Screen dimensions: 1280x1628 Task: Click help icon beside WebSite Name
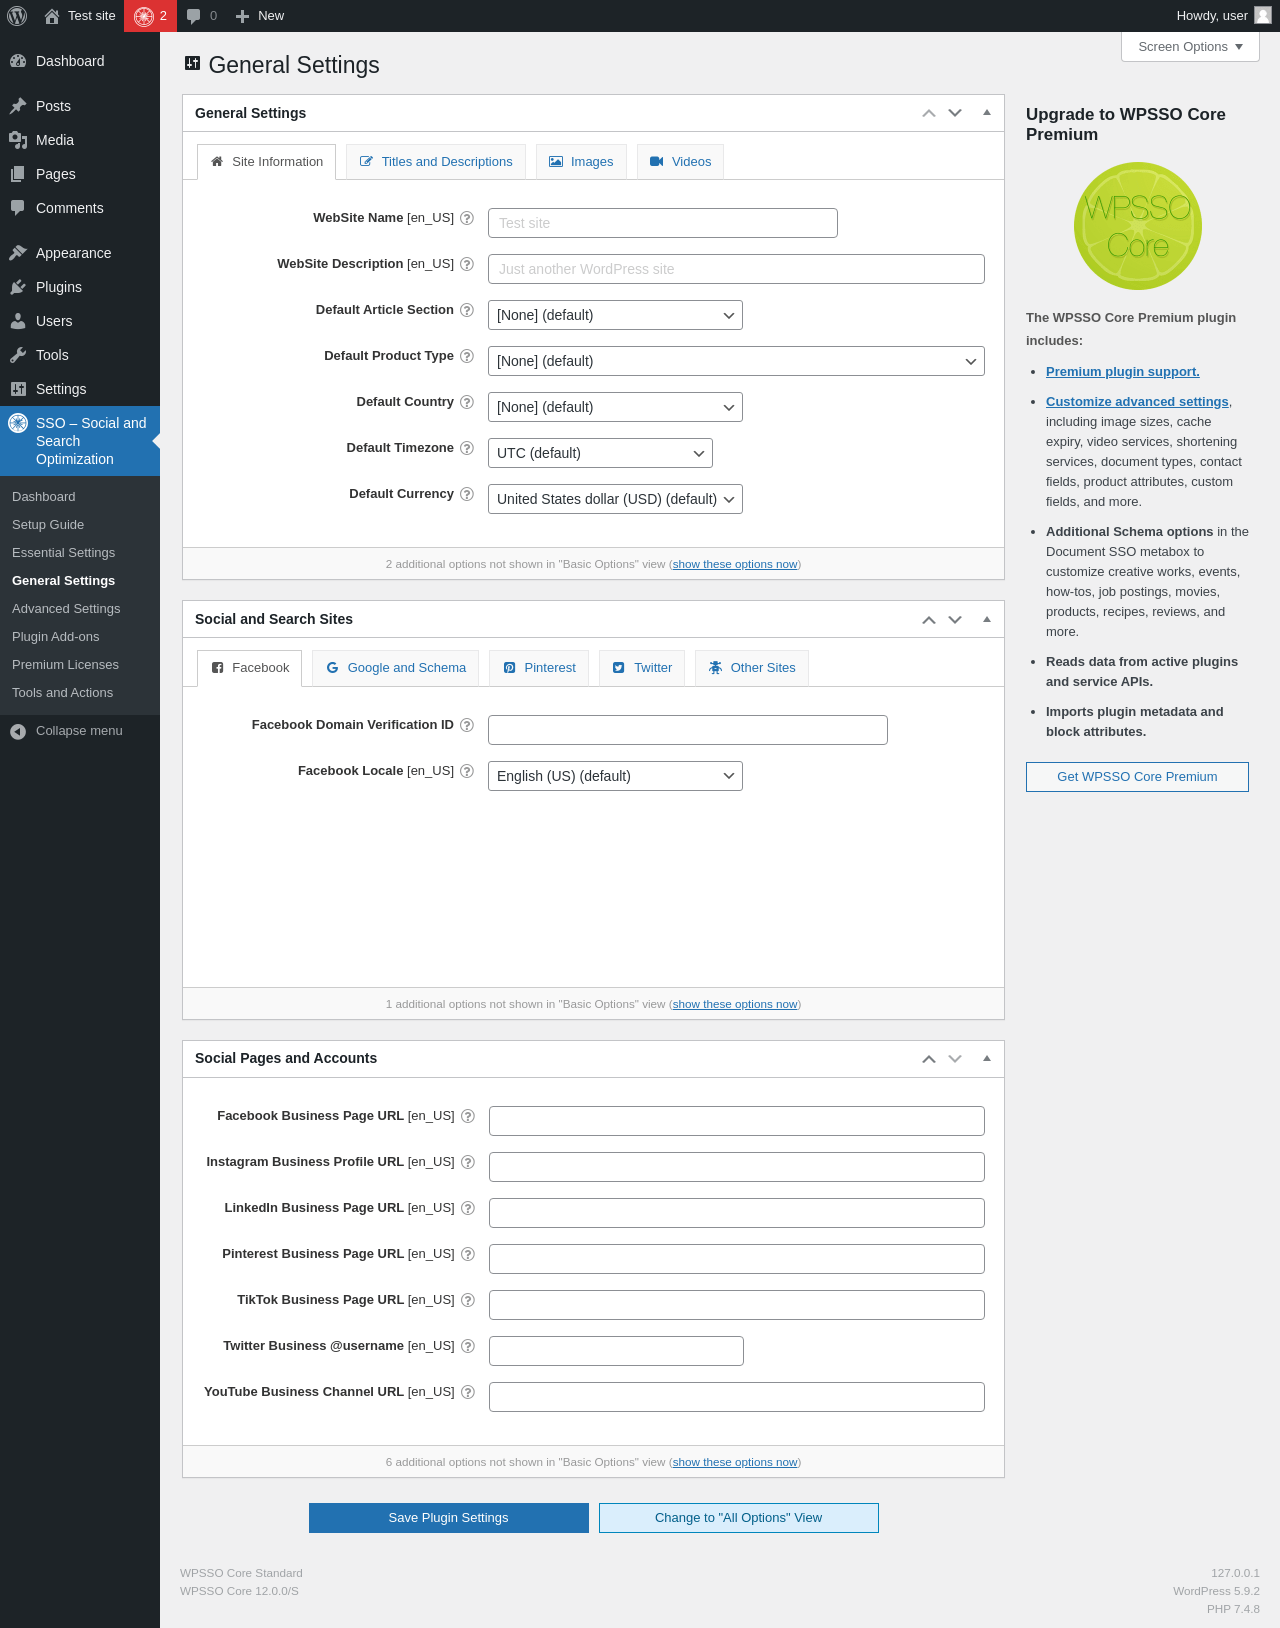pos(466,218)
